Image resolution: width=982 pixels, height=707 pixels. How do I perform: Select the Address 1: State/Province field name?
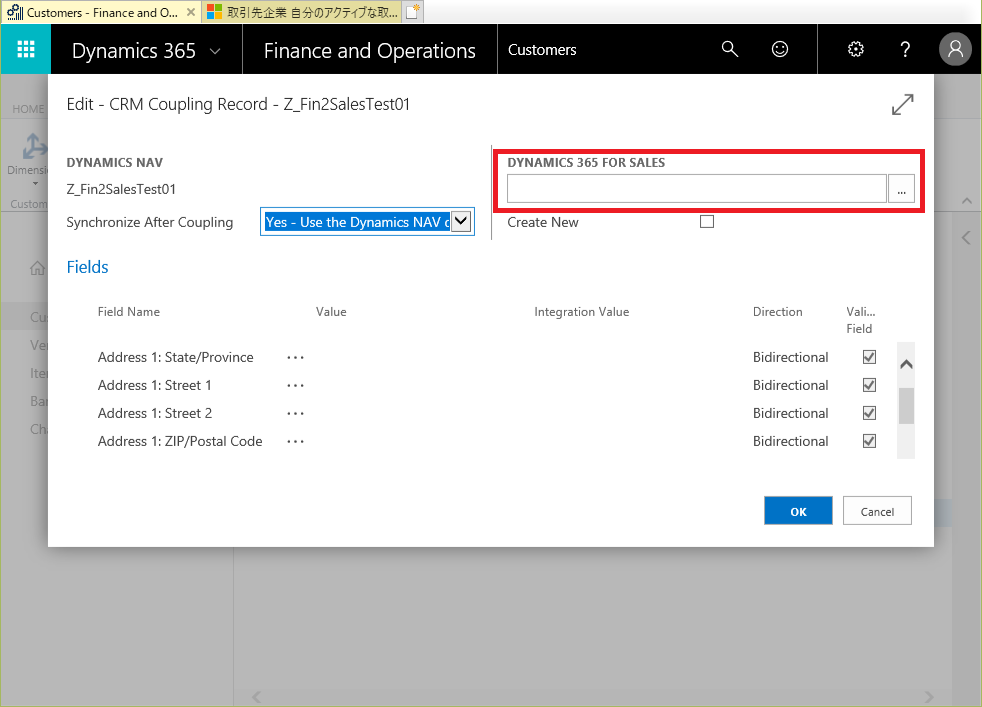coord(175,357)
